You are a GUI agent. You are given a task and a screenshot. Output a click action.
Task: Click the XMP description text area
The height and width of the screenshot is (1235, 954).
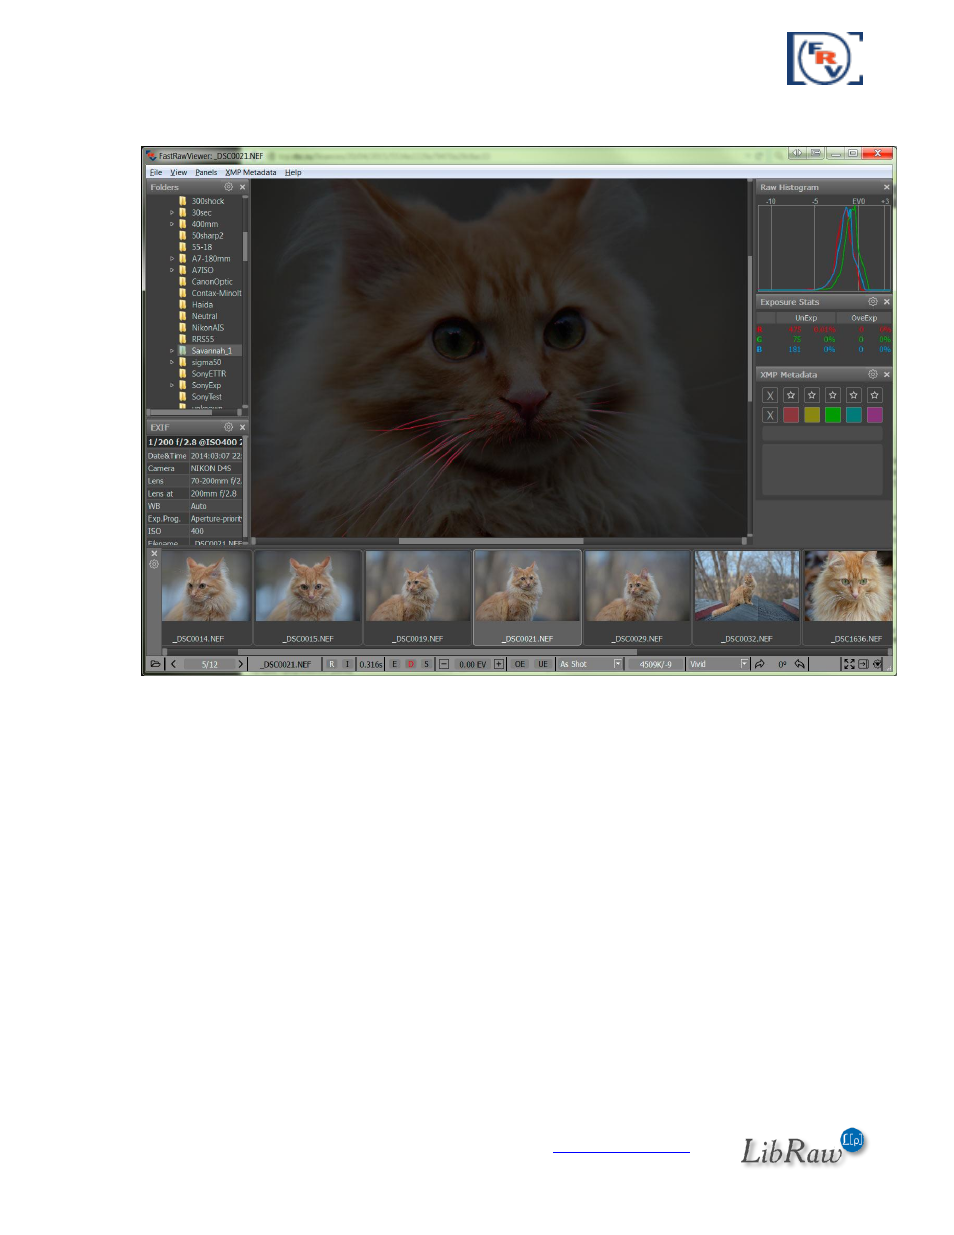[822, 469]
